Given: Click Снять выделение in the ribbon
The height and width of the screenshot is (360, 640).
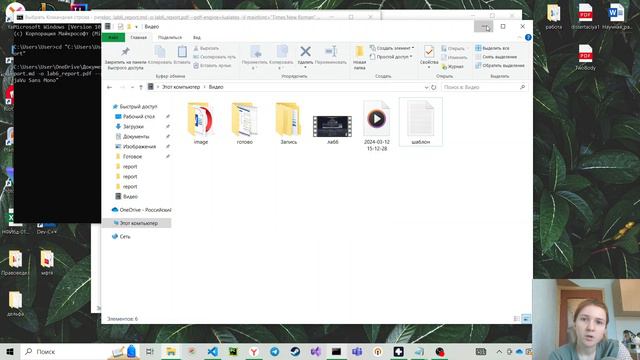Looking at the screenshot, I should (496, 57).
